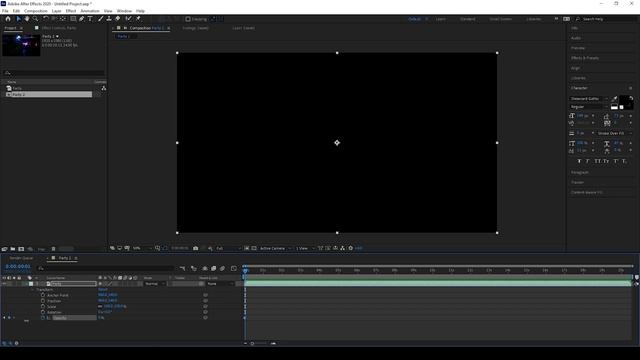Image resolution: width=640 pixels, height=360 pixels.
Task: Toggle stopwatch for Scale property
Action: tap(43, 306)
